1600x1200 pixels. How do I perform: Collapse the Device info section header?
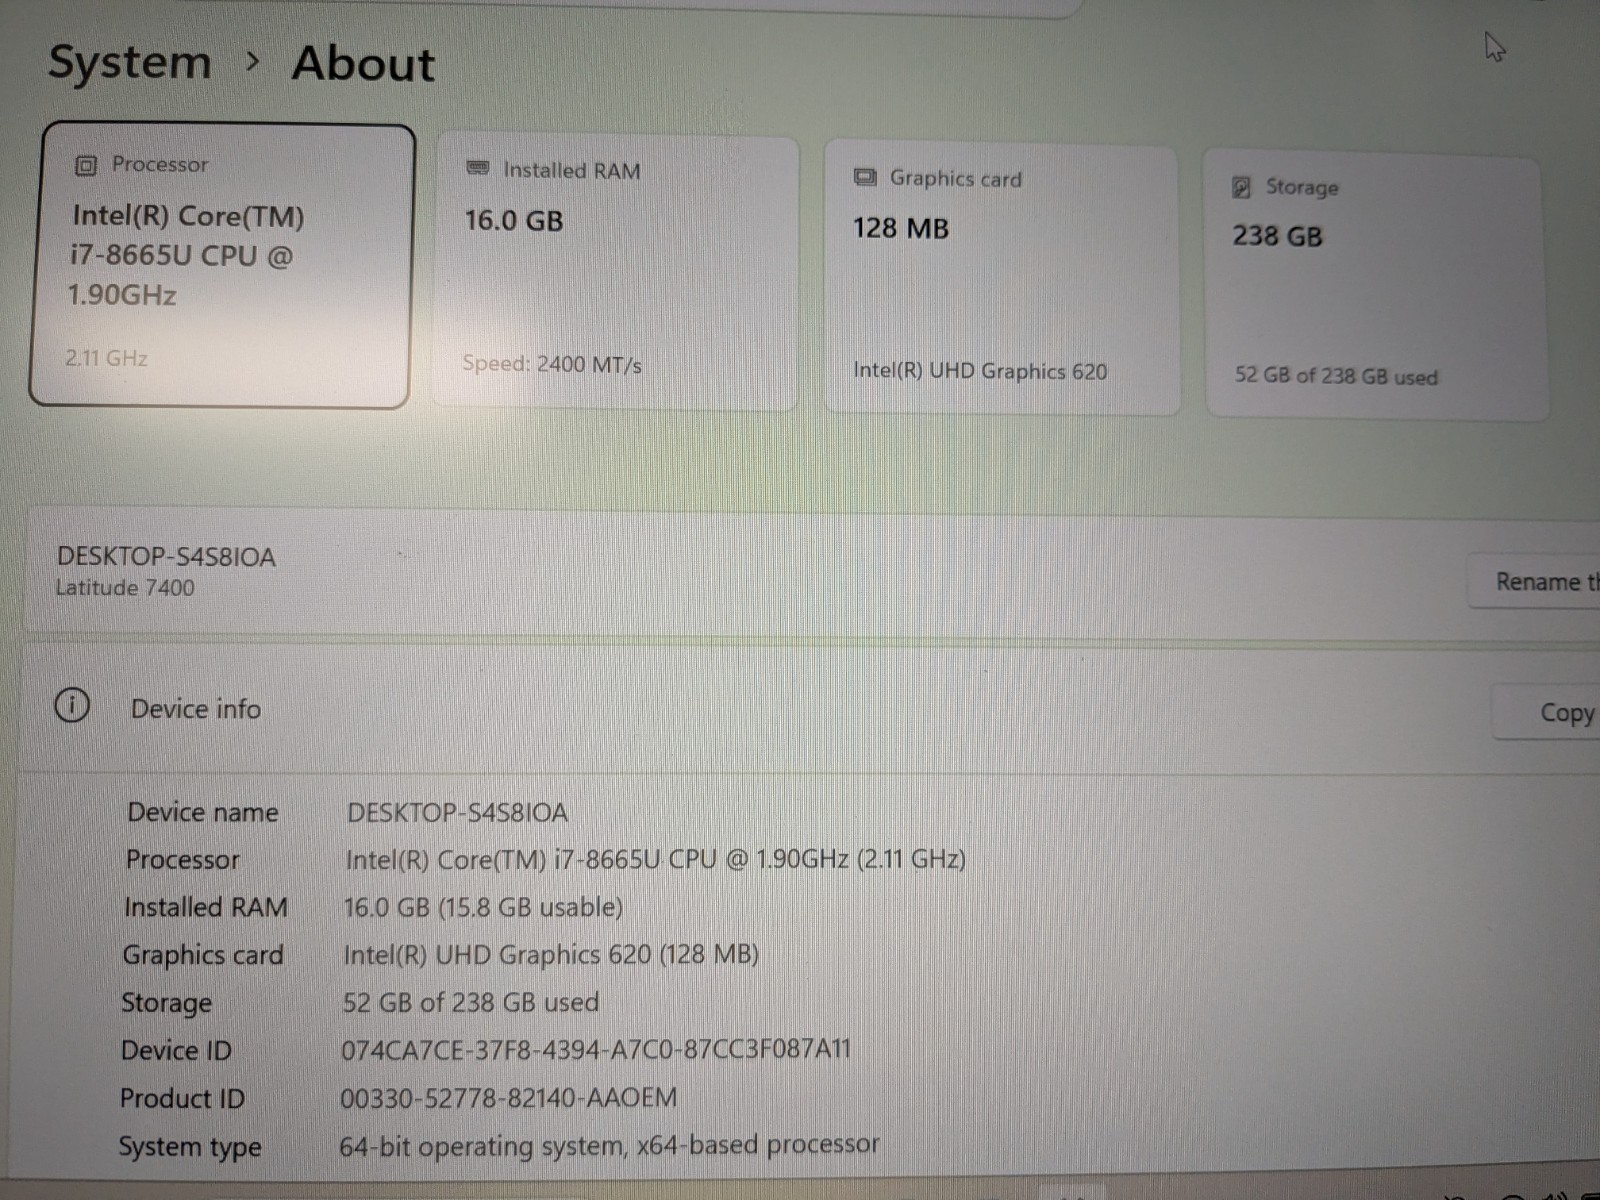point(810,710)
